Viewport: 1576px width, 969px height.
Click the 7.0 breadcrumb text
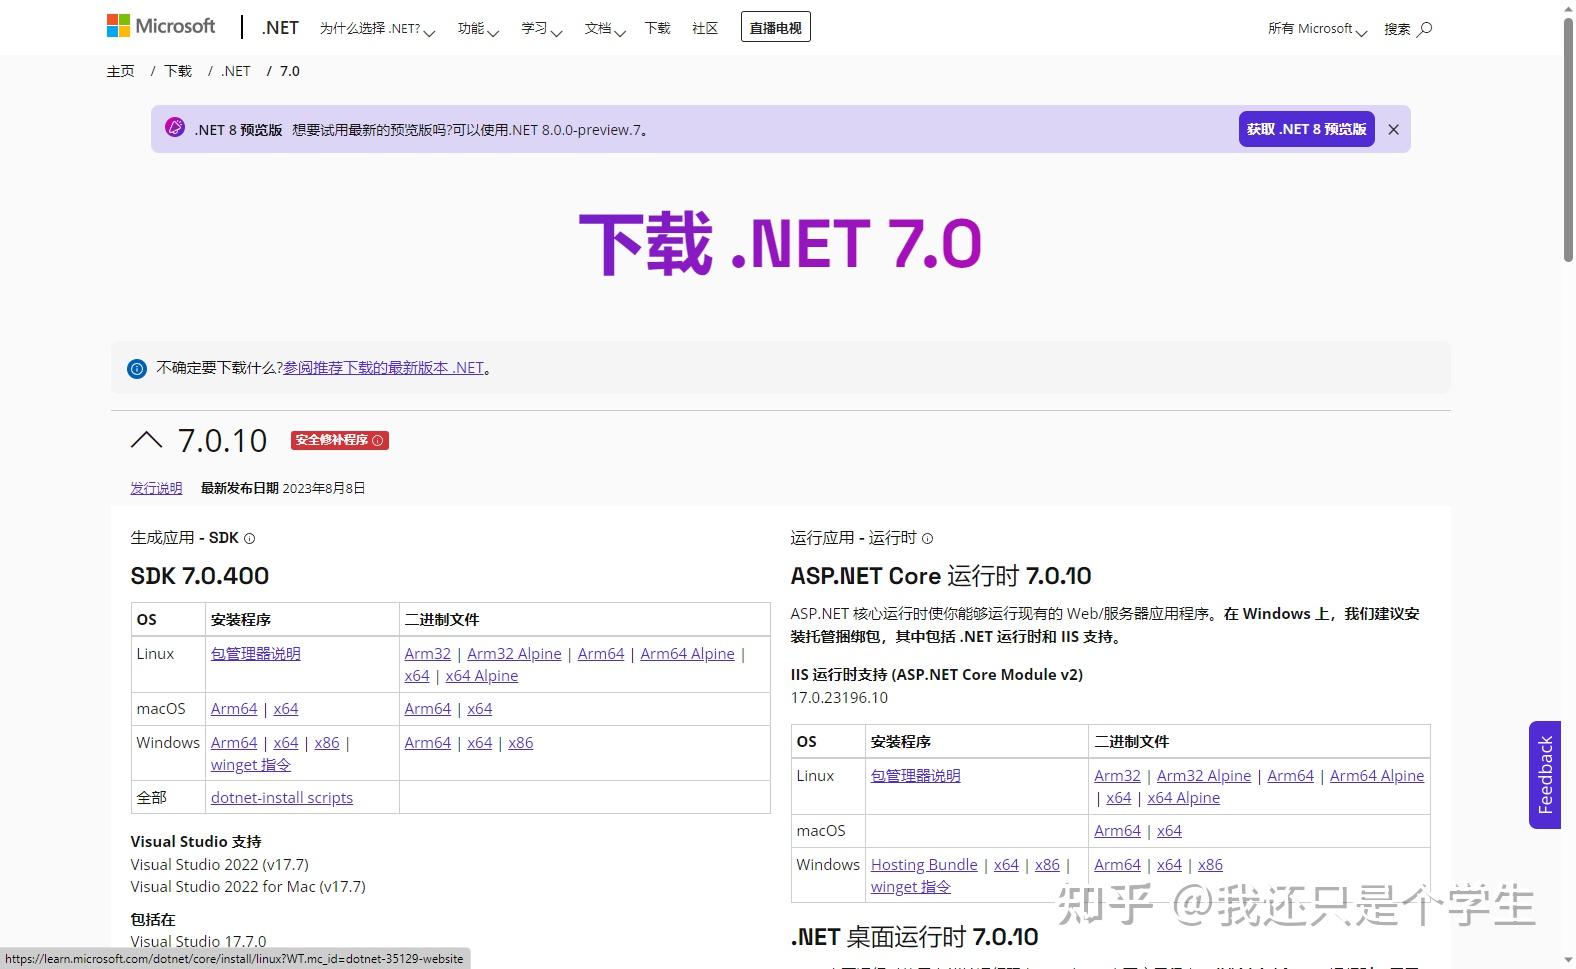290,71
